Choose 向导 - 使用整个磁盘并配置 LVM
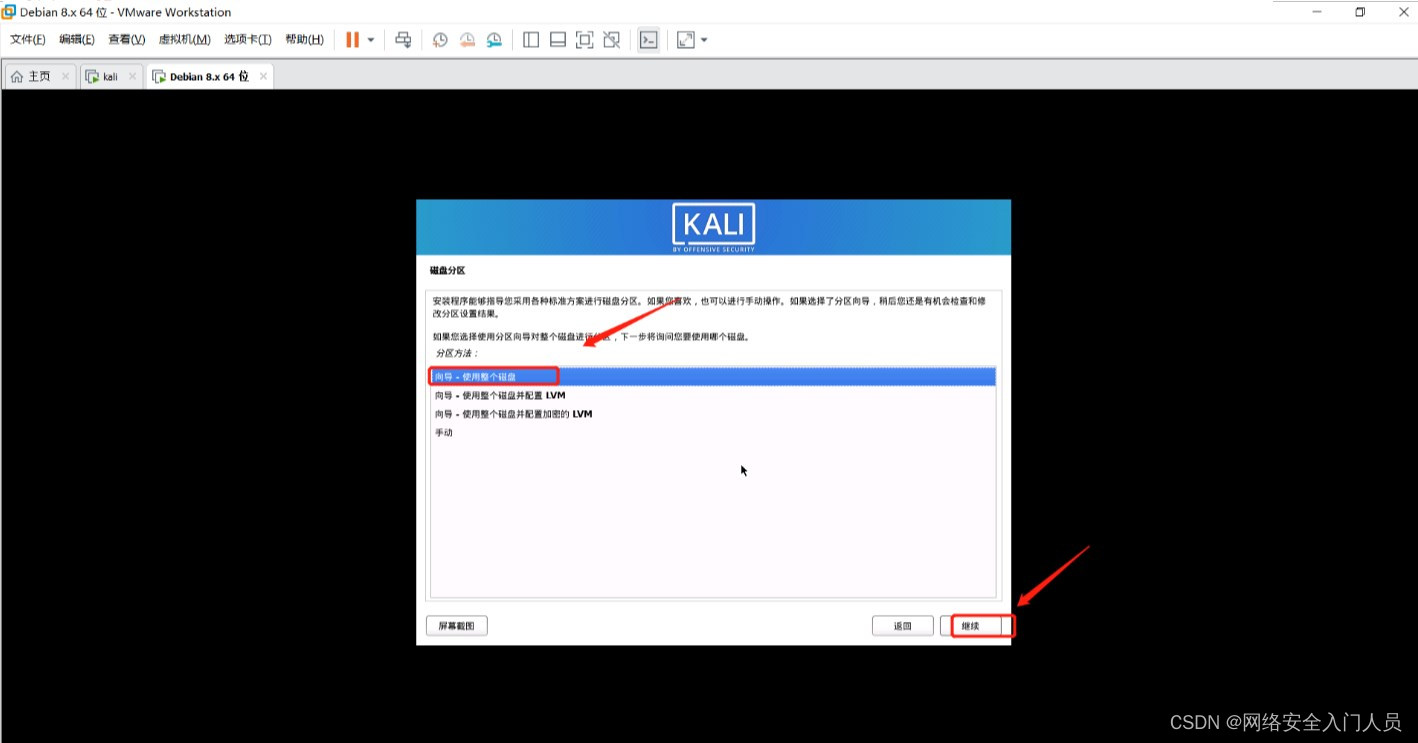1418x743 pixels. pos(713,395)
